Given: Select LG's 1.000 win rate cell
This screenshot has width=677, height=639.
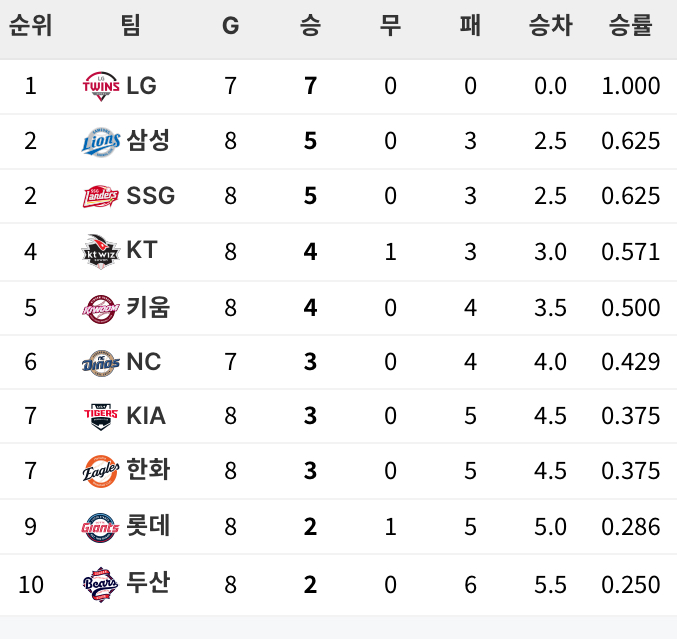Looking at the screenshot, I should pos(630,86).
